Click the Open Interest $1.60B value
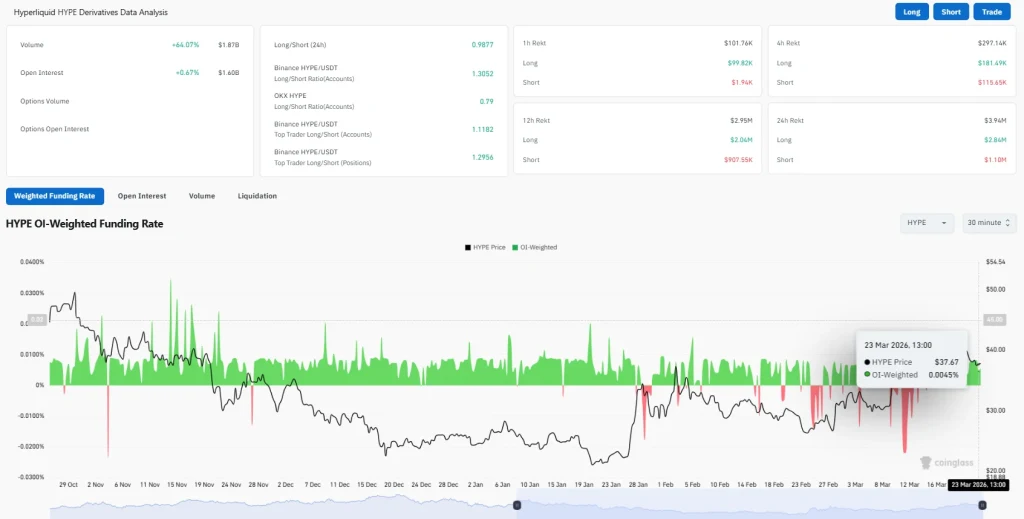The width and height of the screenshot is (1024, 519). pyautogui.click(x=229, y=72)
